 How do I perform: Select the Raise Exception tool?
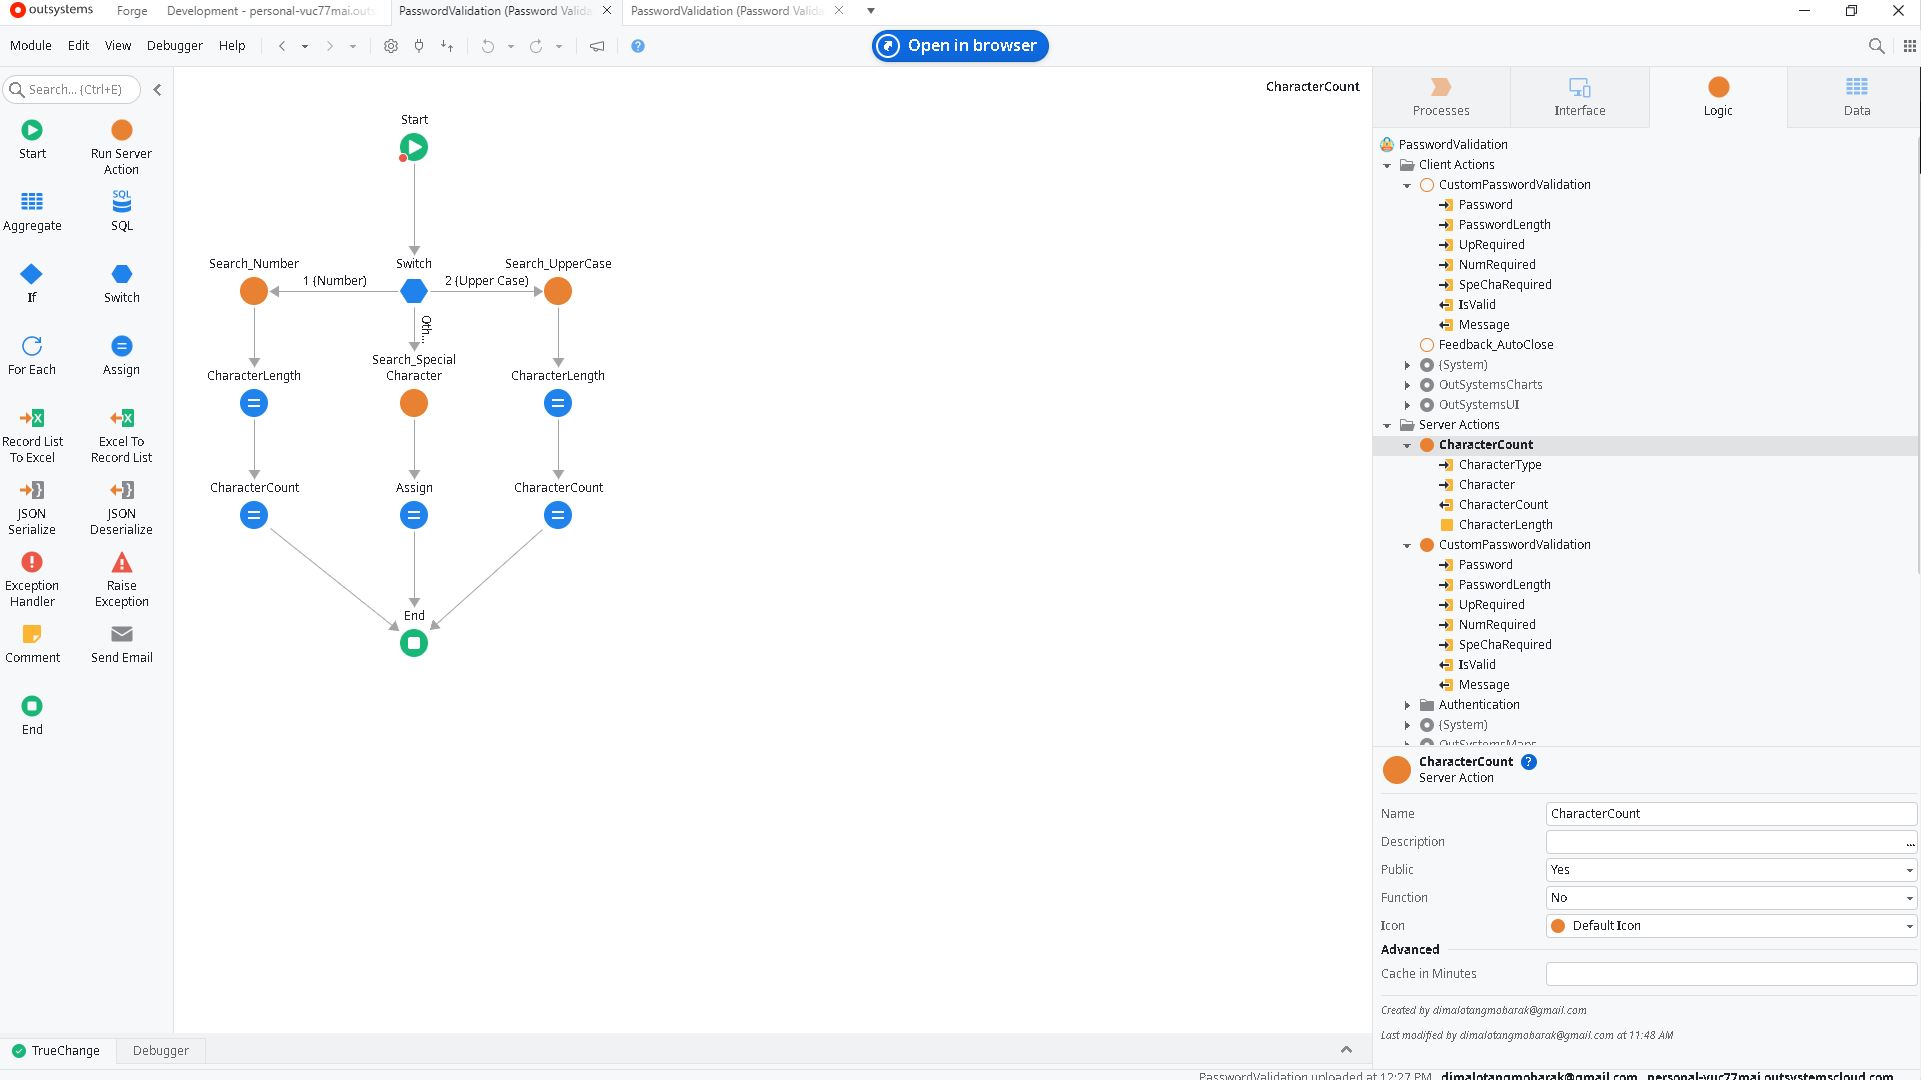point(121,579)
